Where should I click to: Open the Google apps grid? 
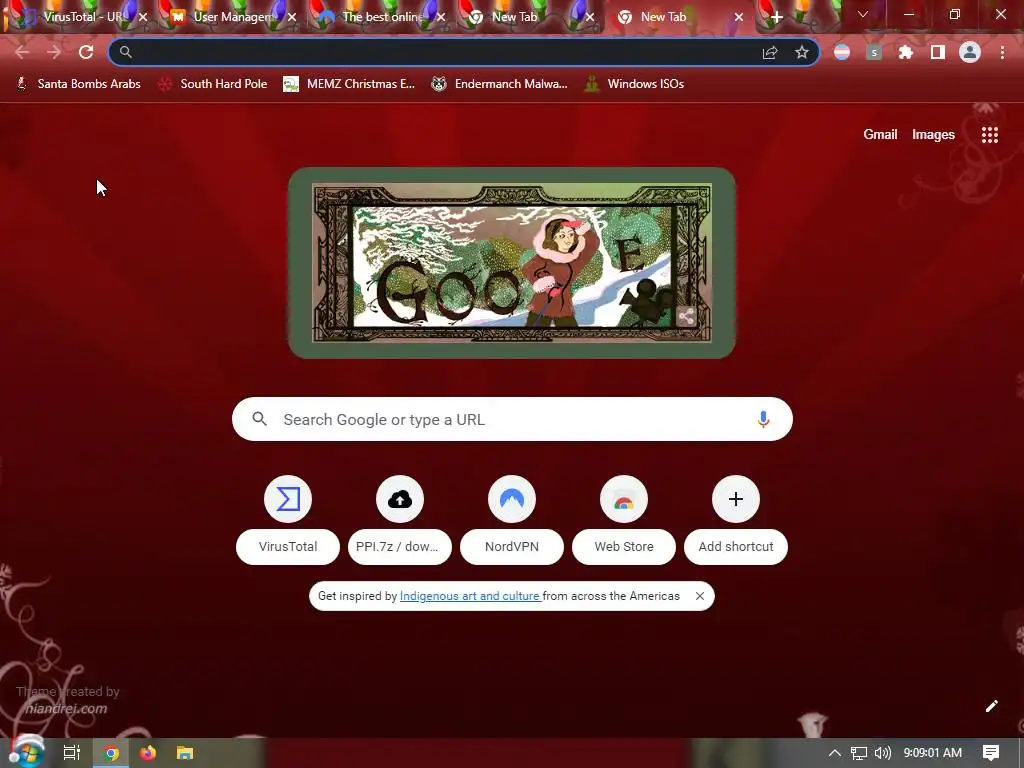click(990, 135)
